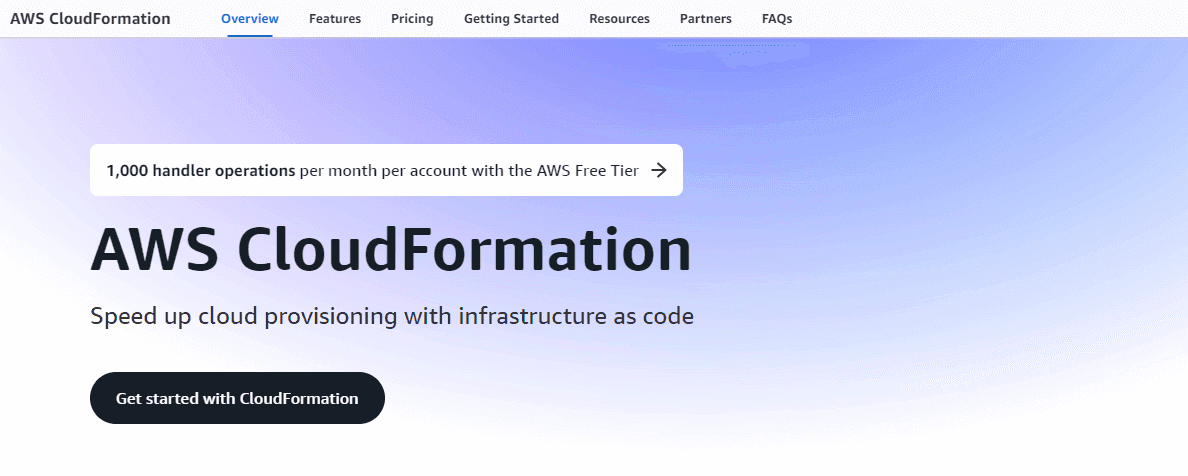
Task: Open the Getting Started tab
Action: click(x=511, y=19)
